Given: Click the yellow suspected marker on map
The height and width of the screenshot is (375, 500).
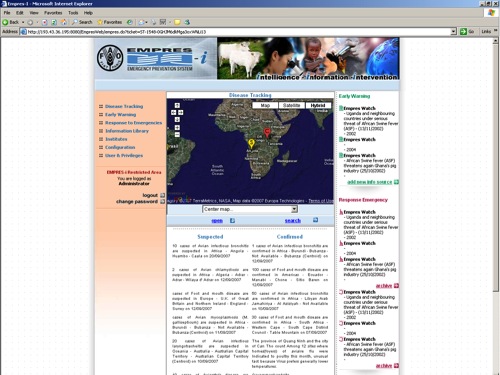Looking at the screenshot, I should click(x=251, y=144).
